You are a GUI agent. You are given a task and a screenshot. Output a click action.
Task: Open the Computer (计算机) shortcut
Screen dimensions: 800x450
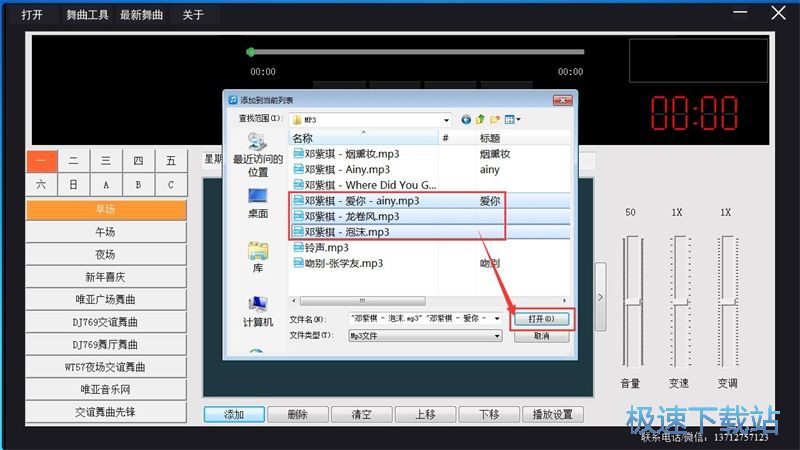click(x=258, y=311)
